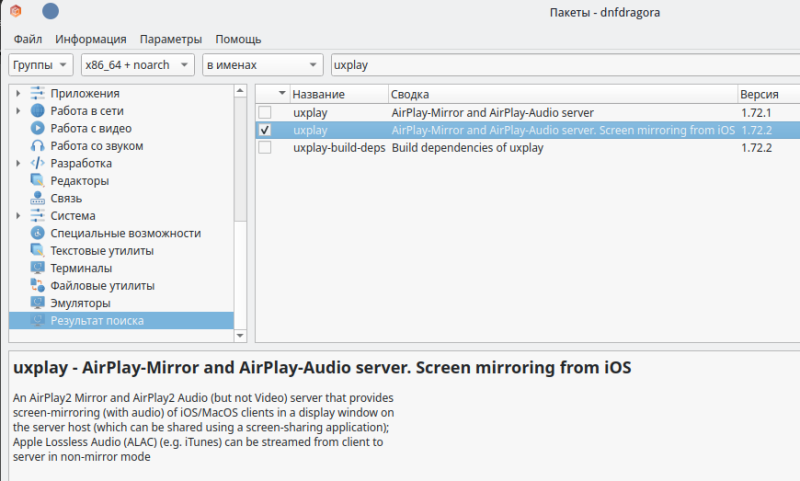The image size is (800, 481).
Task: Open the Параметры menu
Action: click(170, 39)
